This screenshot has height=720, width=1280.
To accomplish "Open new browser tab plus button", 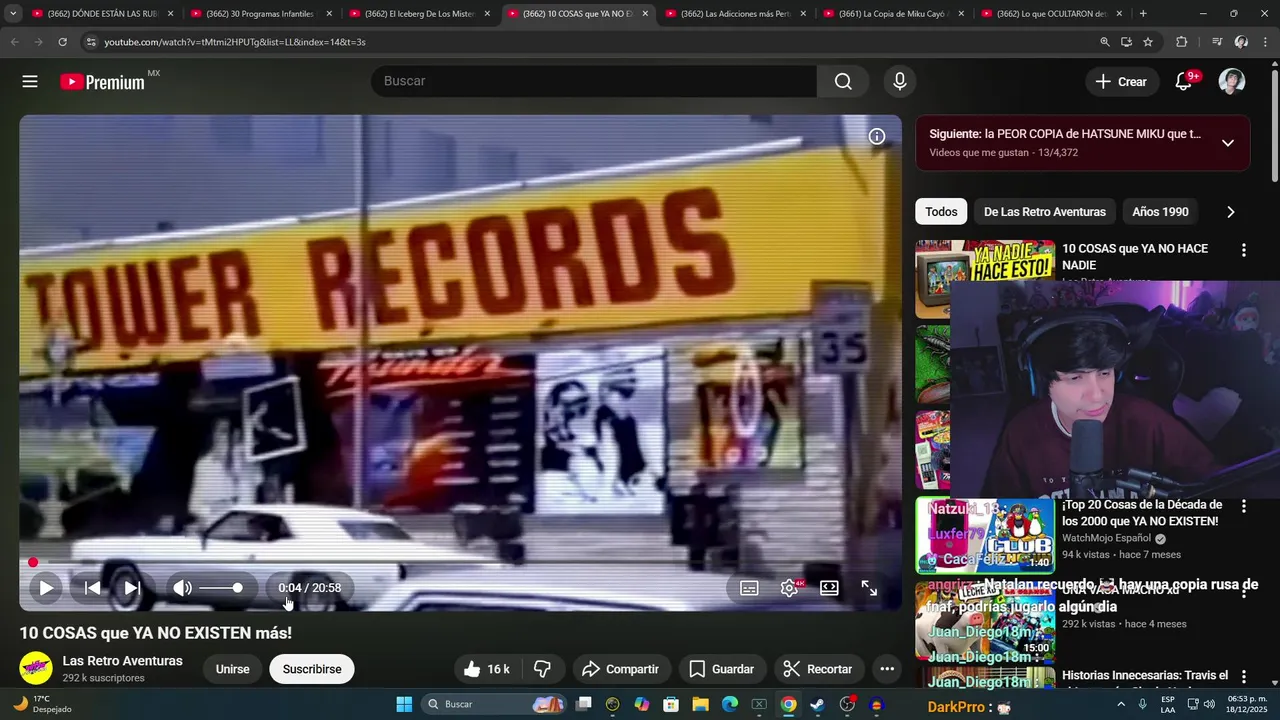I will (1143, 14).
